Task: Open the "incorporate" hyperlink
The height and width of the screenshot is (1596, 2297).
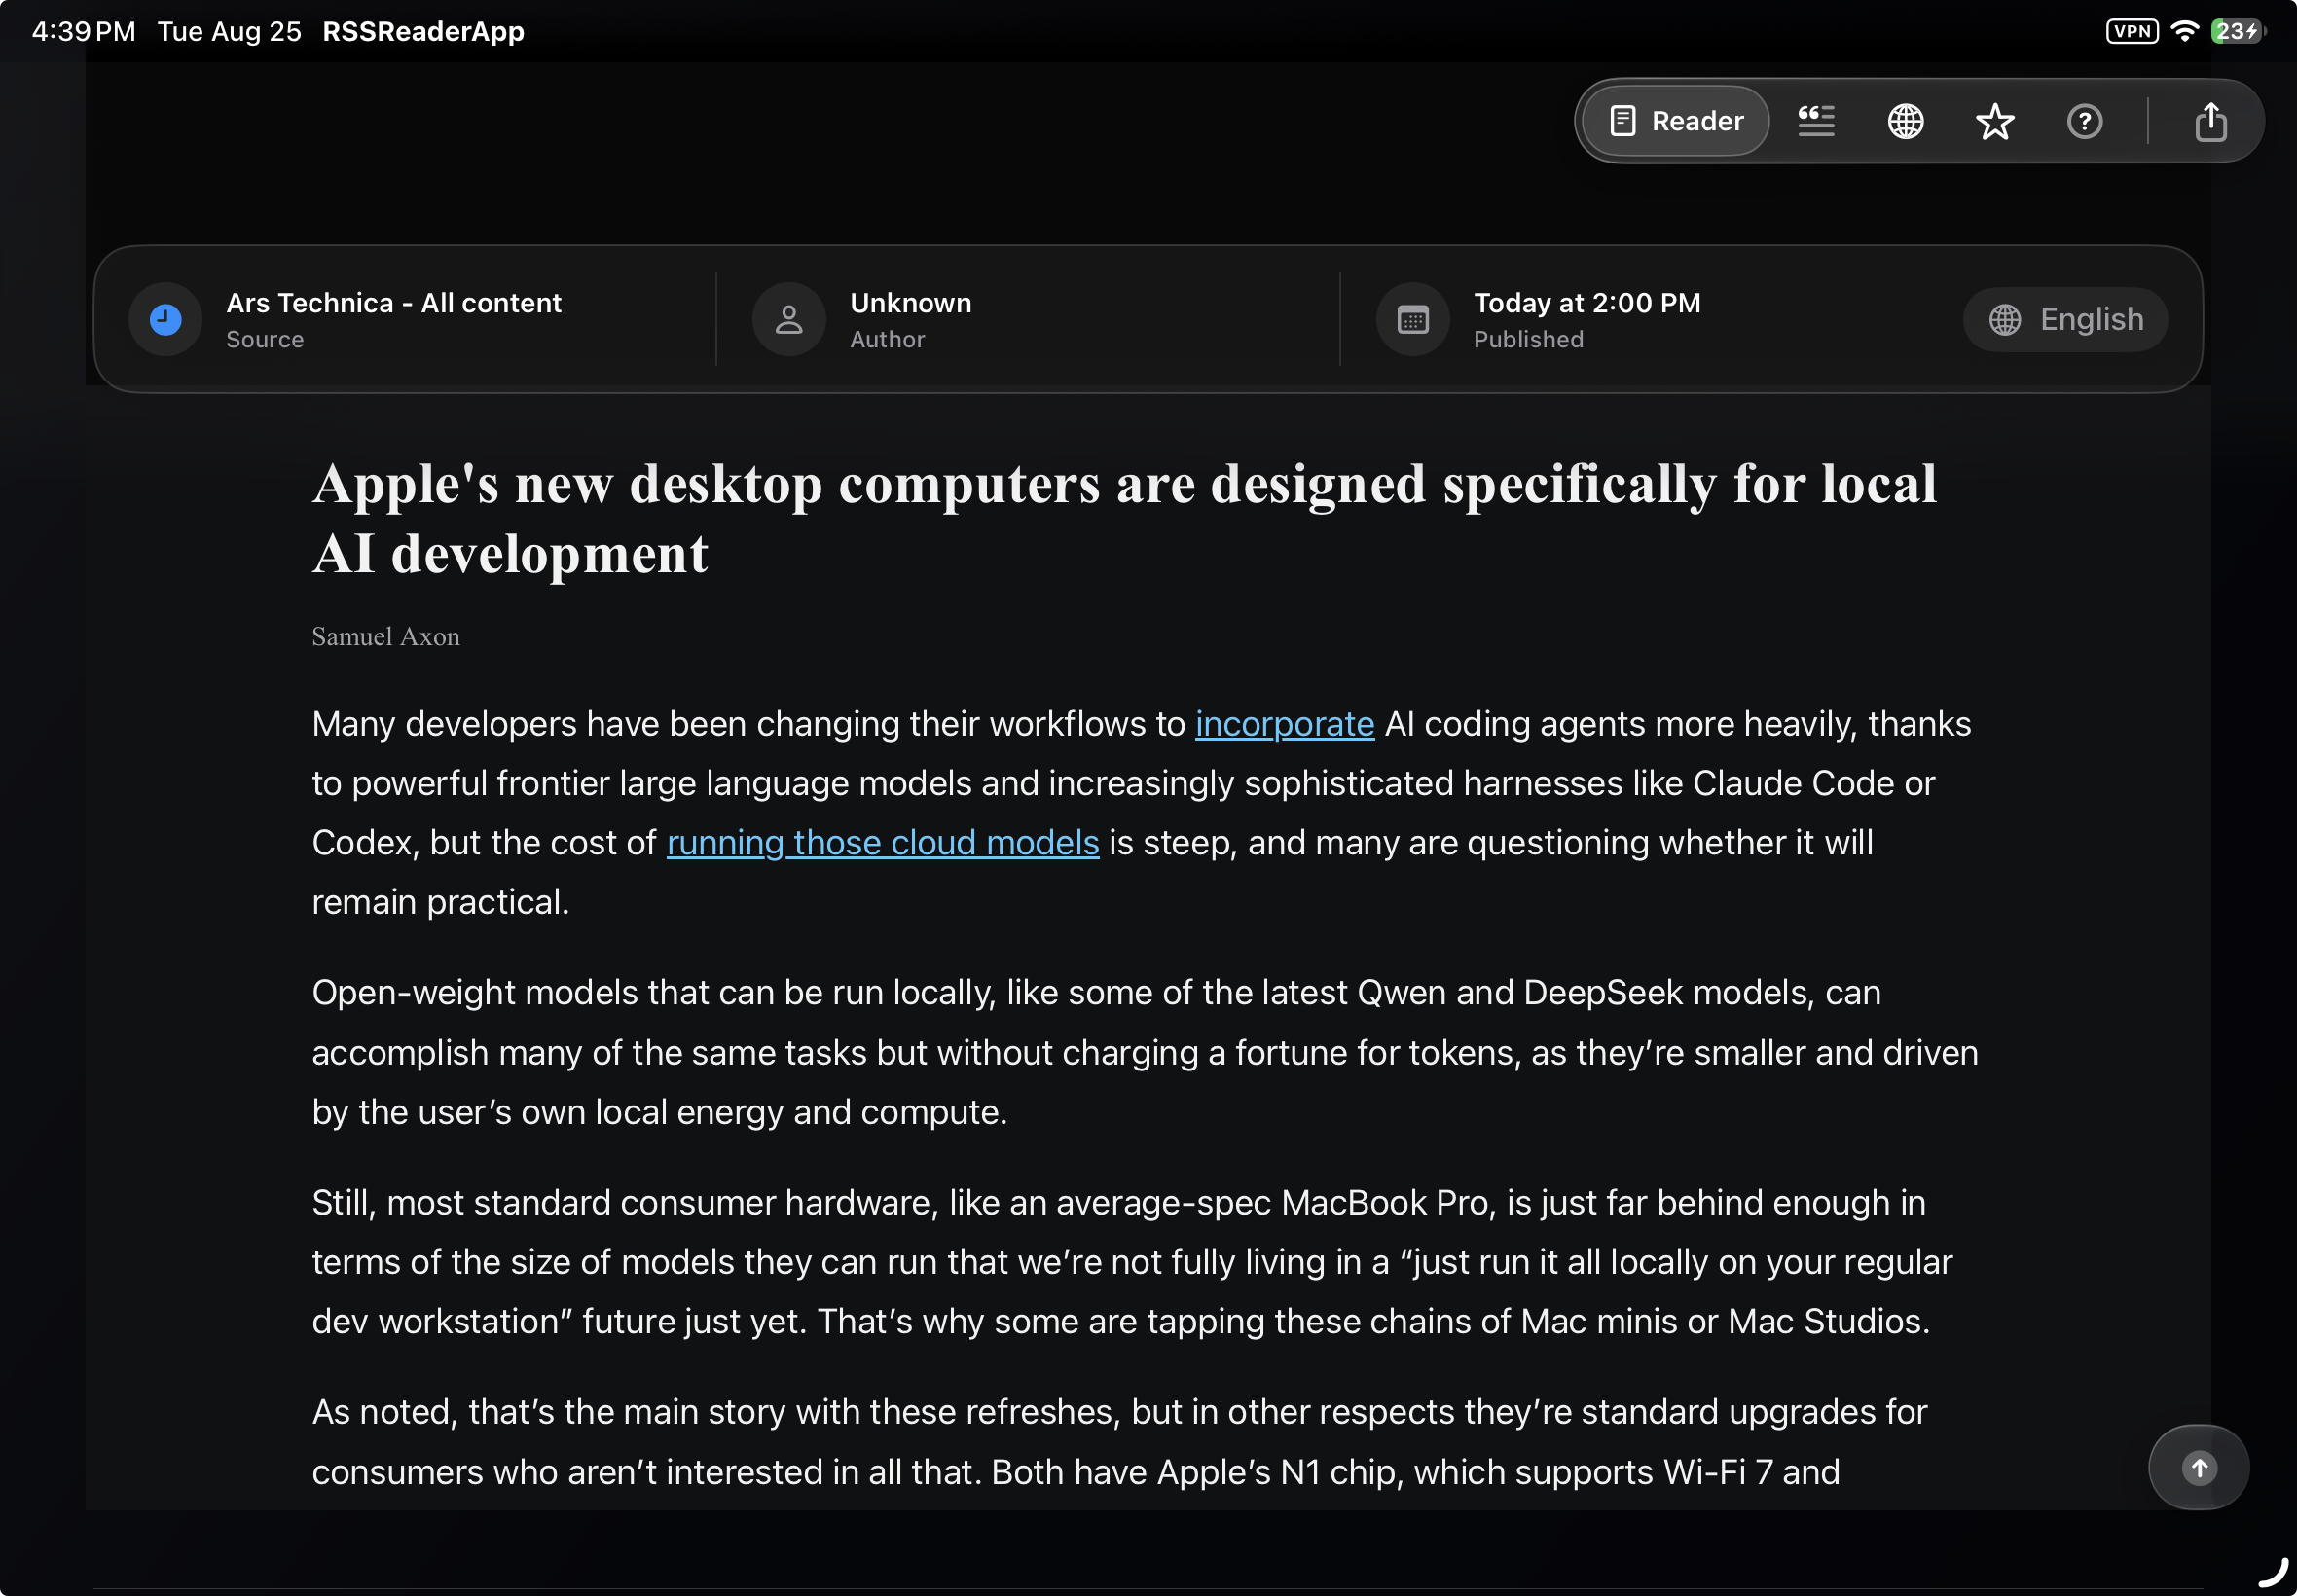Action: point(1284,723)
